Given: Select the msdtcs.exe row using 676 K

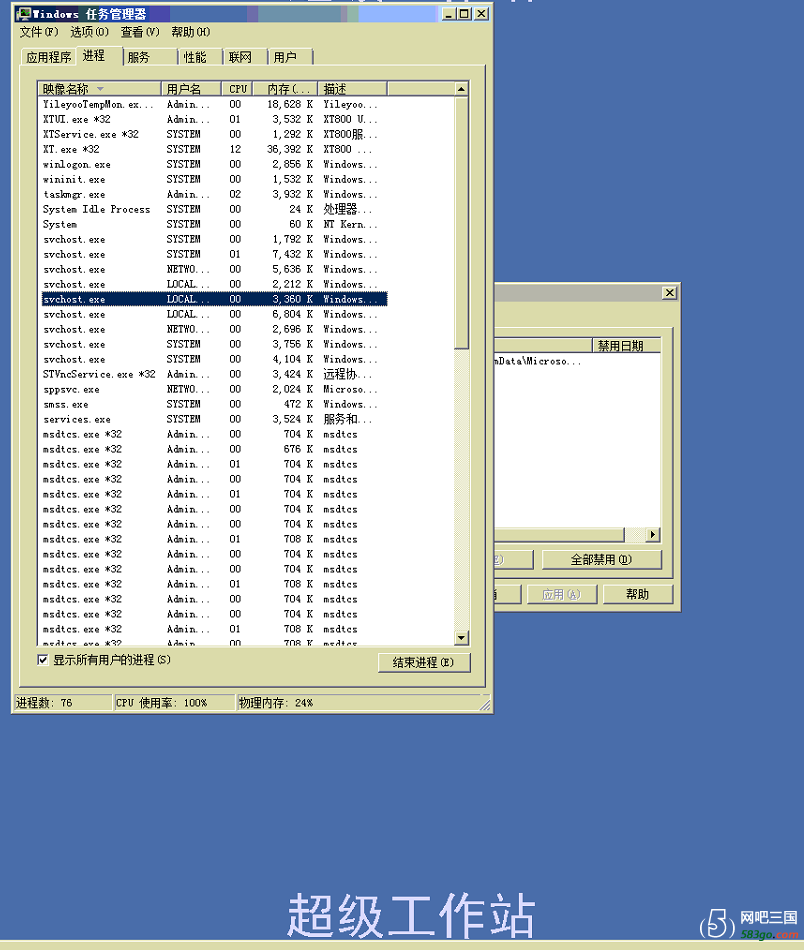Looking at the screenshot, I should point(214,449).
